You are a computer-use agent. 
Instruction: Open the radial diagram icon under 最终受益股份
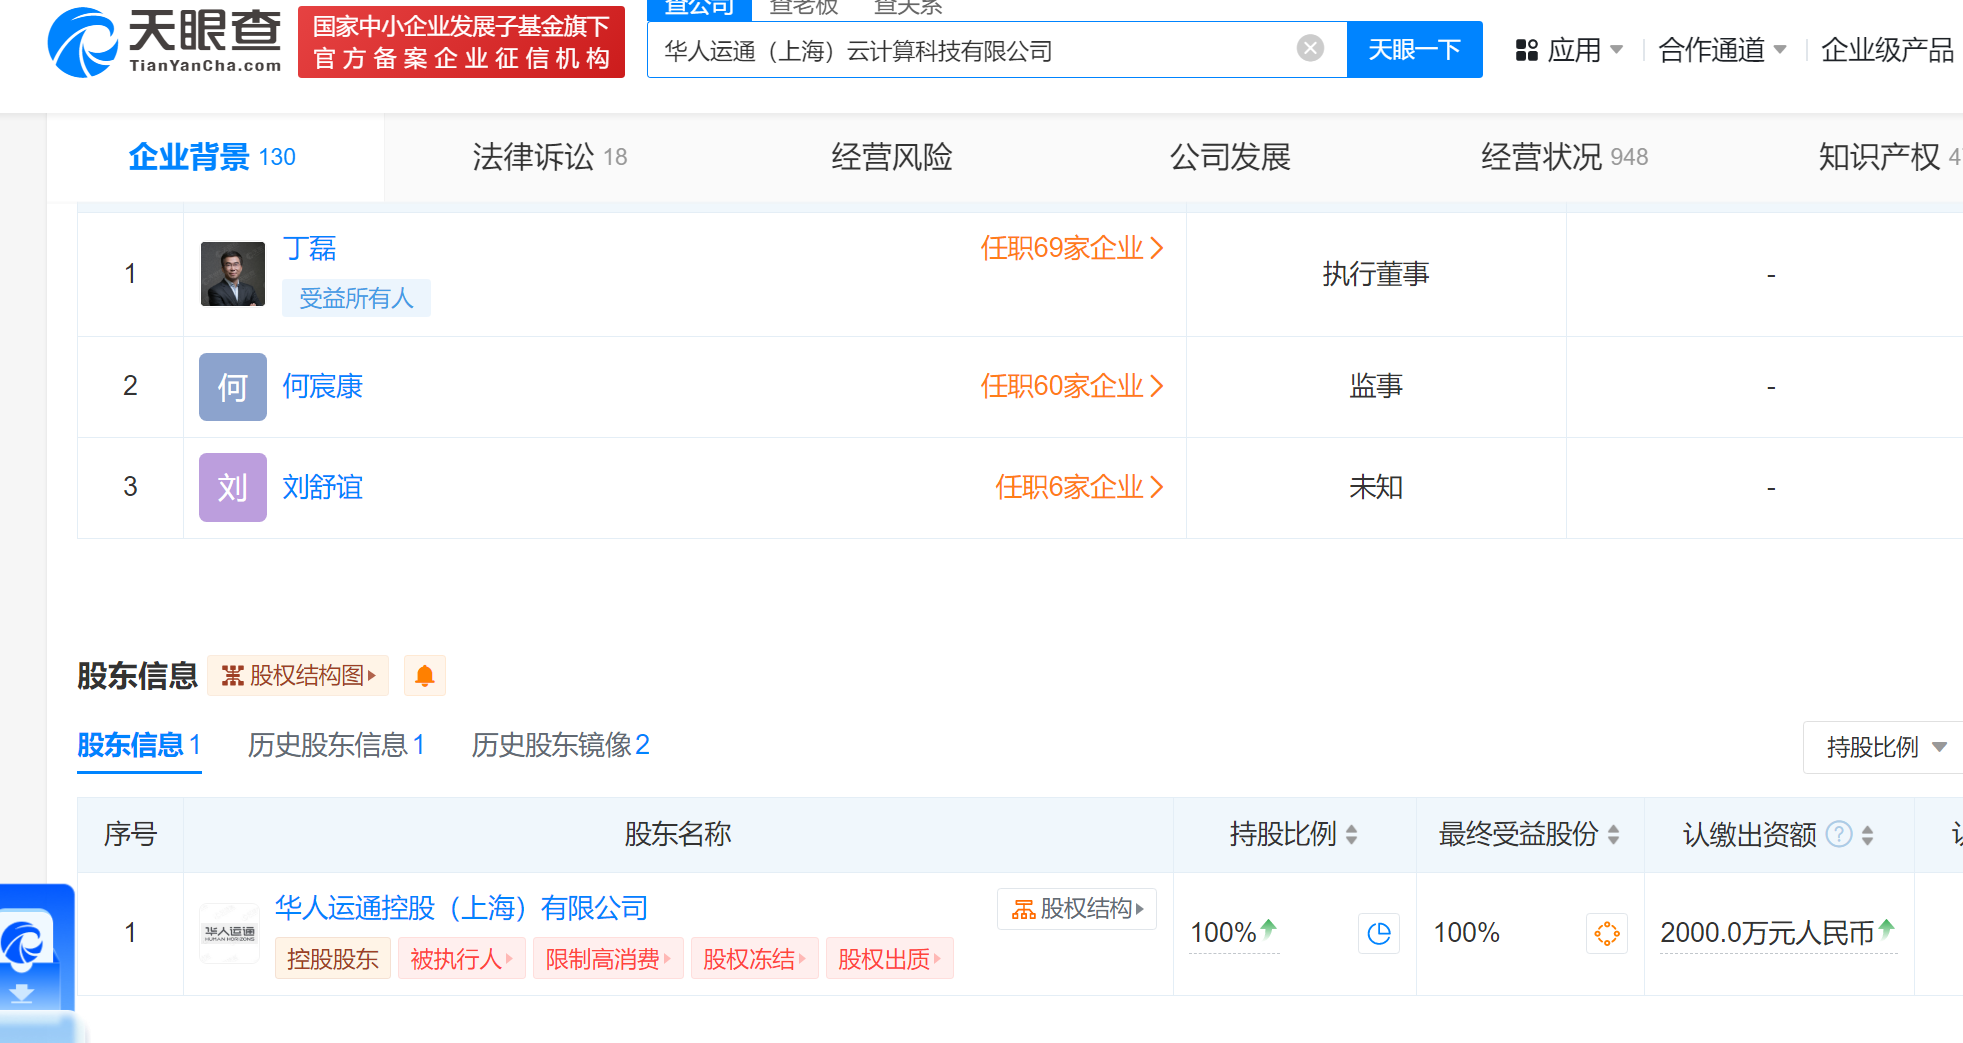[x=1606, y=933]
